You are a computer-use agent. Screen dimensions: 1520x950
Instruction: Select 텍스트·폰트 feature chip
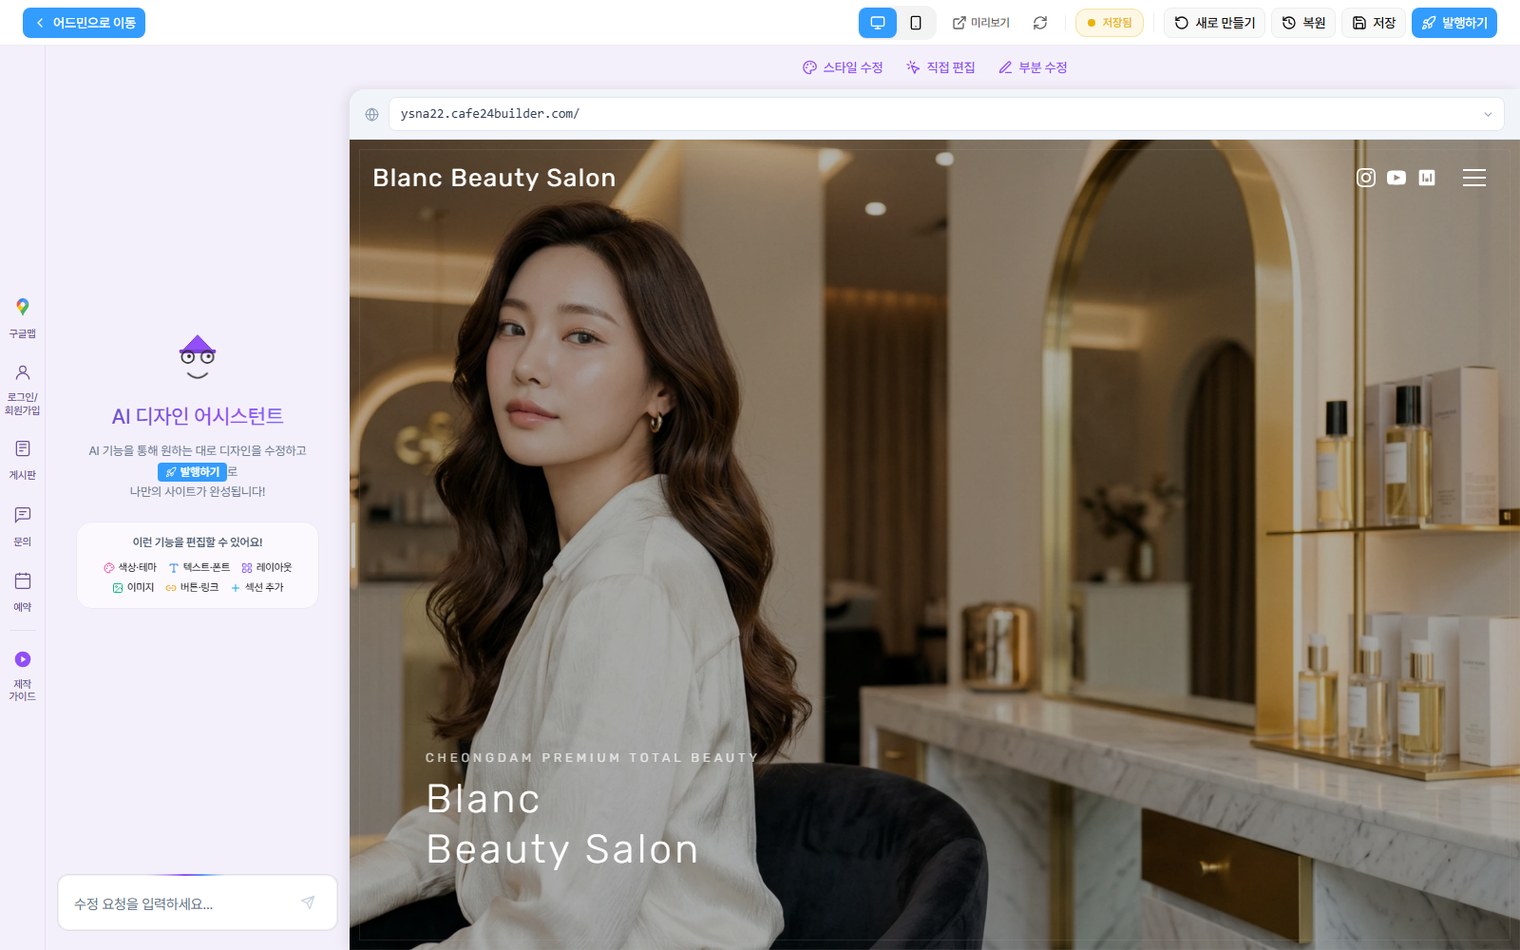click(x=199, y=567)
